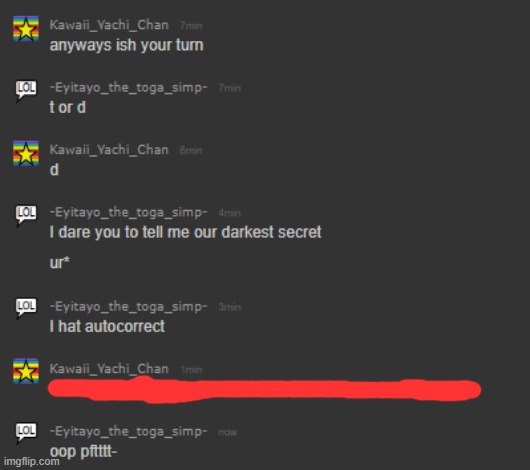Select the 4min timestamp
Image resolution: width=530 pixels, height=470 pixels.
[x=230, y=213]
